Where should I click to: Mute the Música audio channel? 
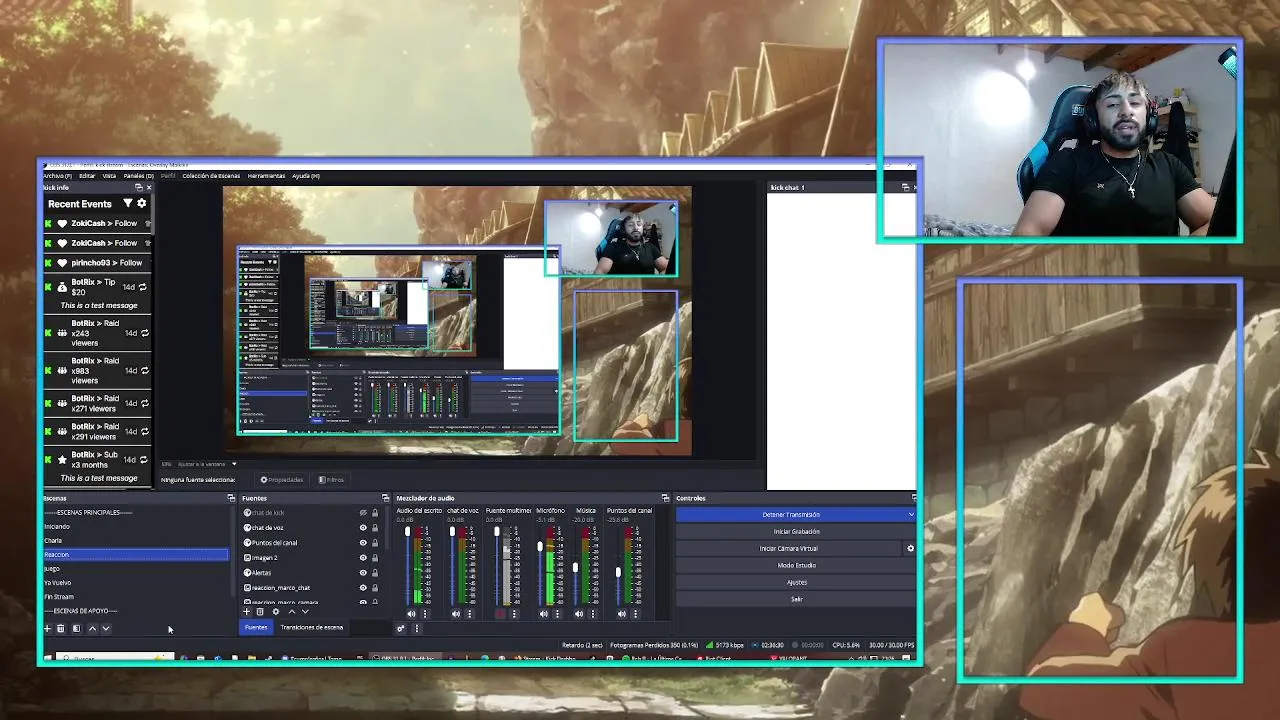[x=578, y=614]
